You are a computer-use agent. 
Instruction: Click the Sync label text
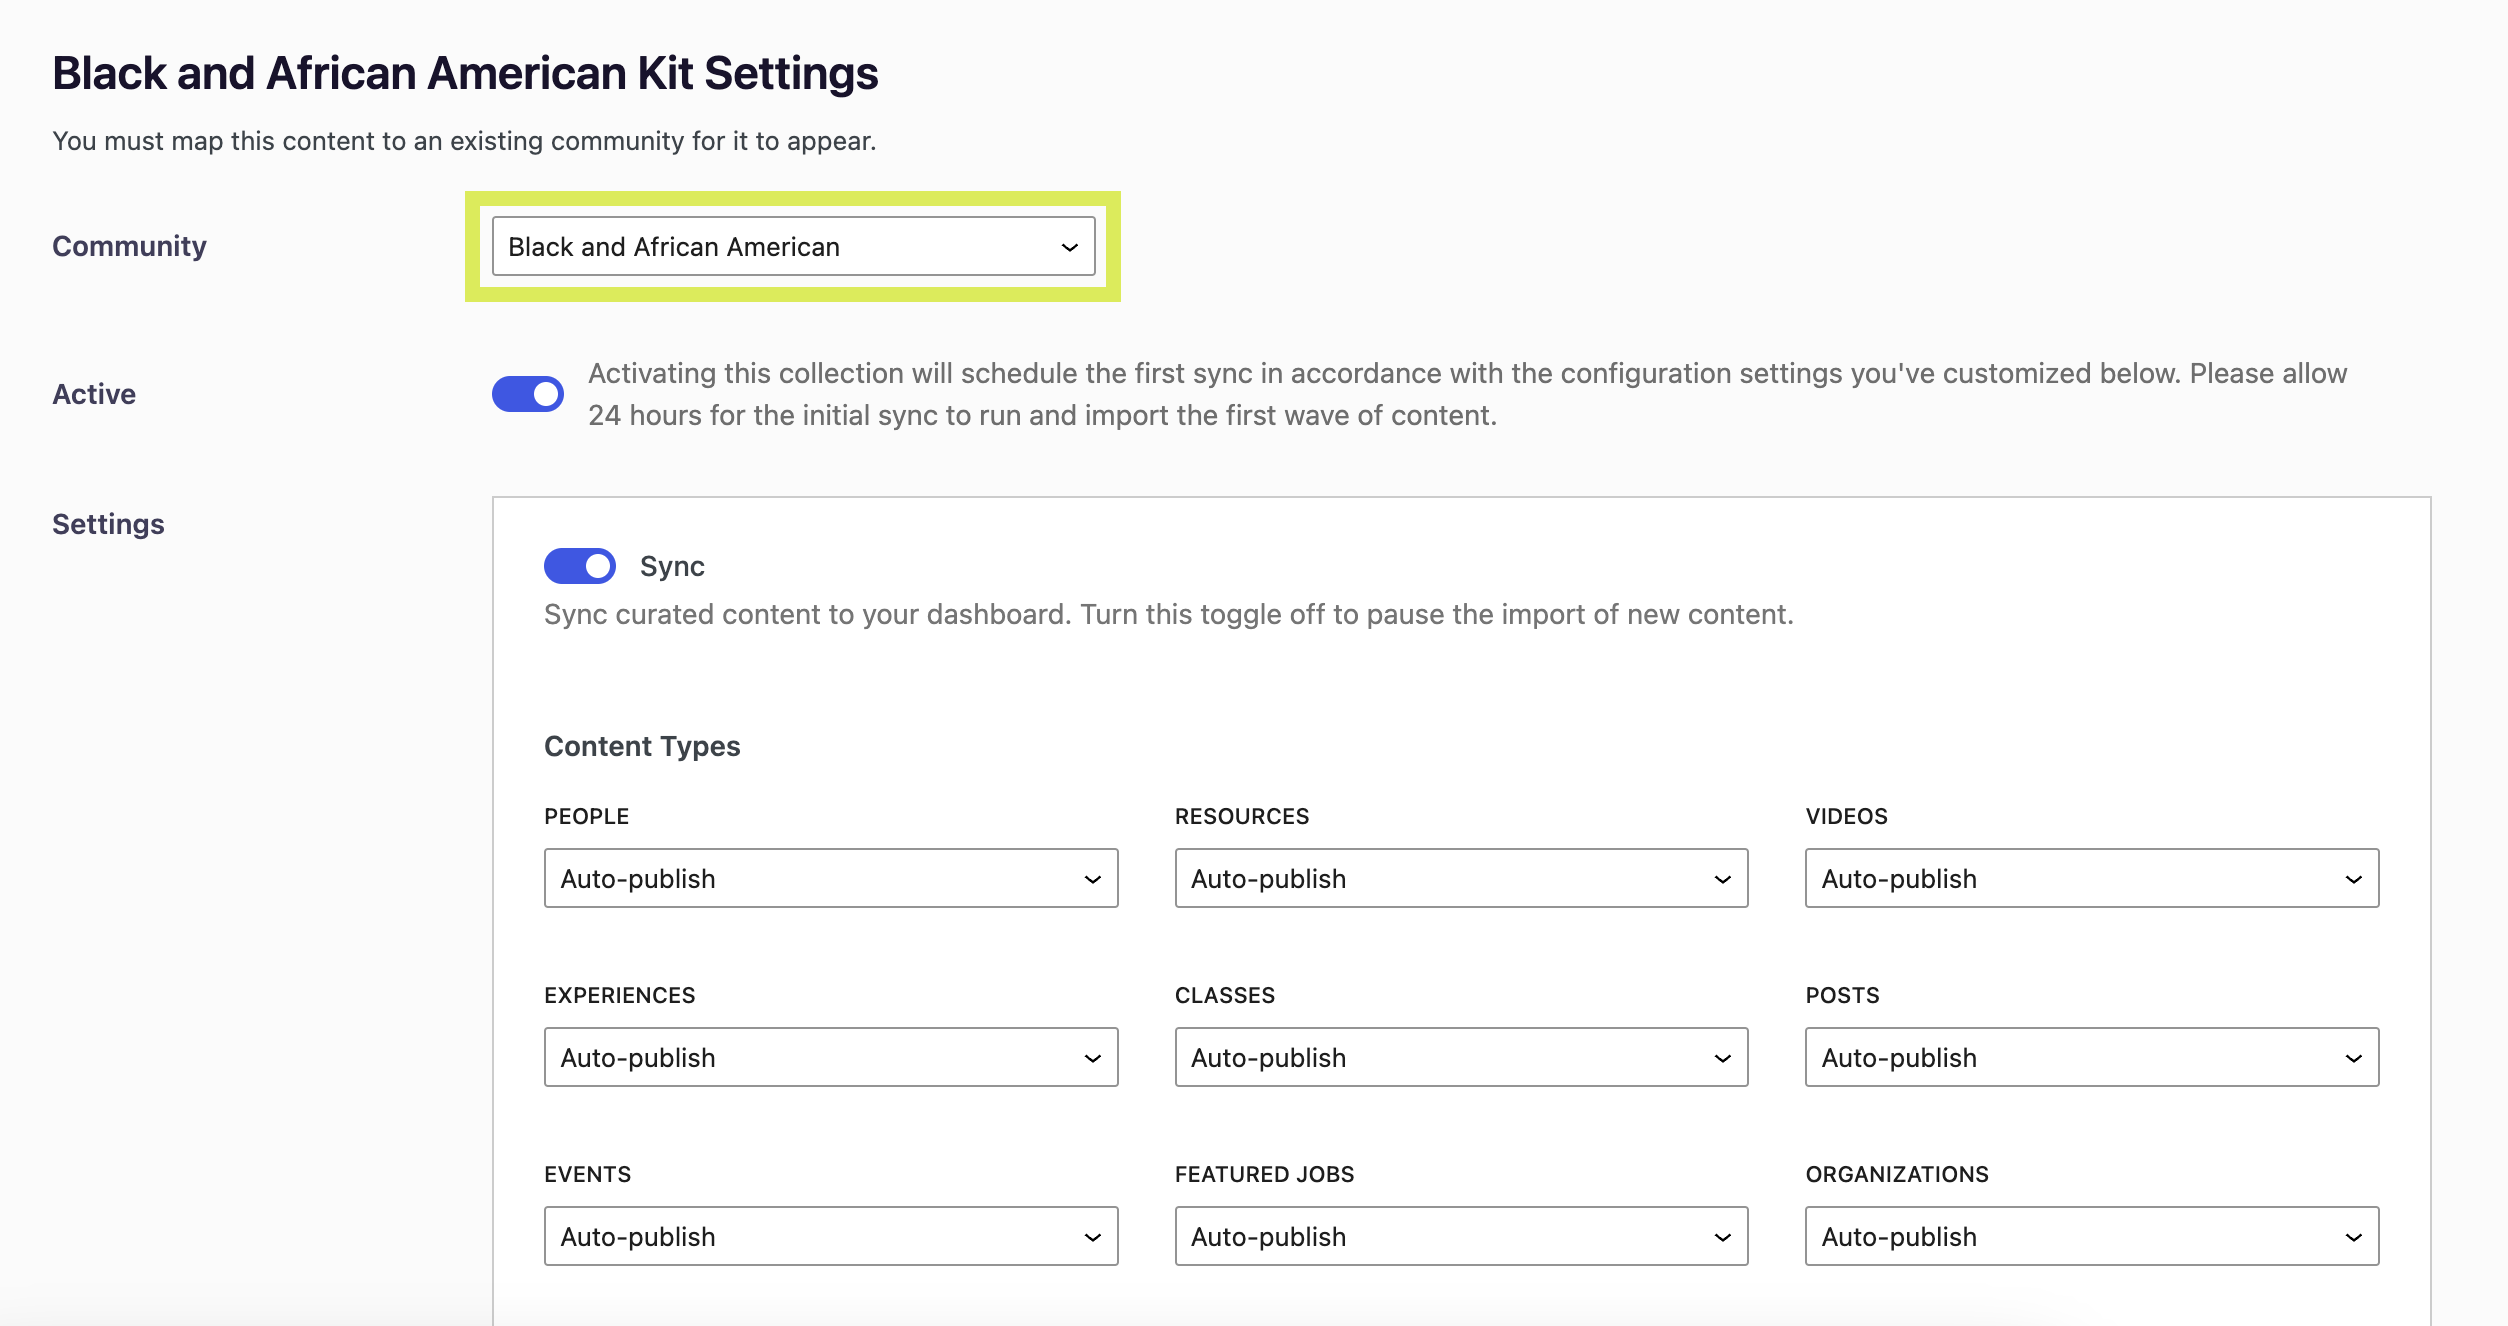(672, 567)
